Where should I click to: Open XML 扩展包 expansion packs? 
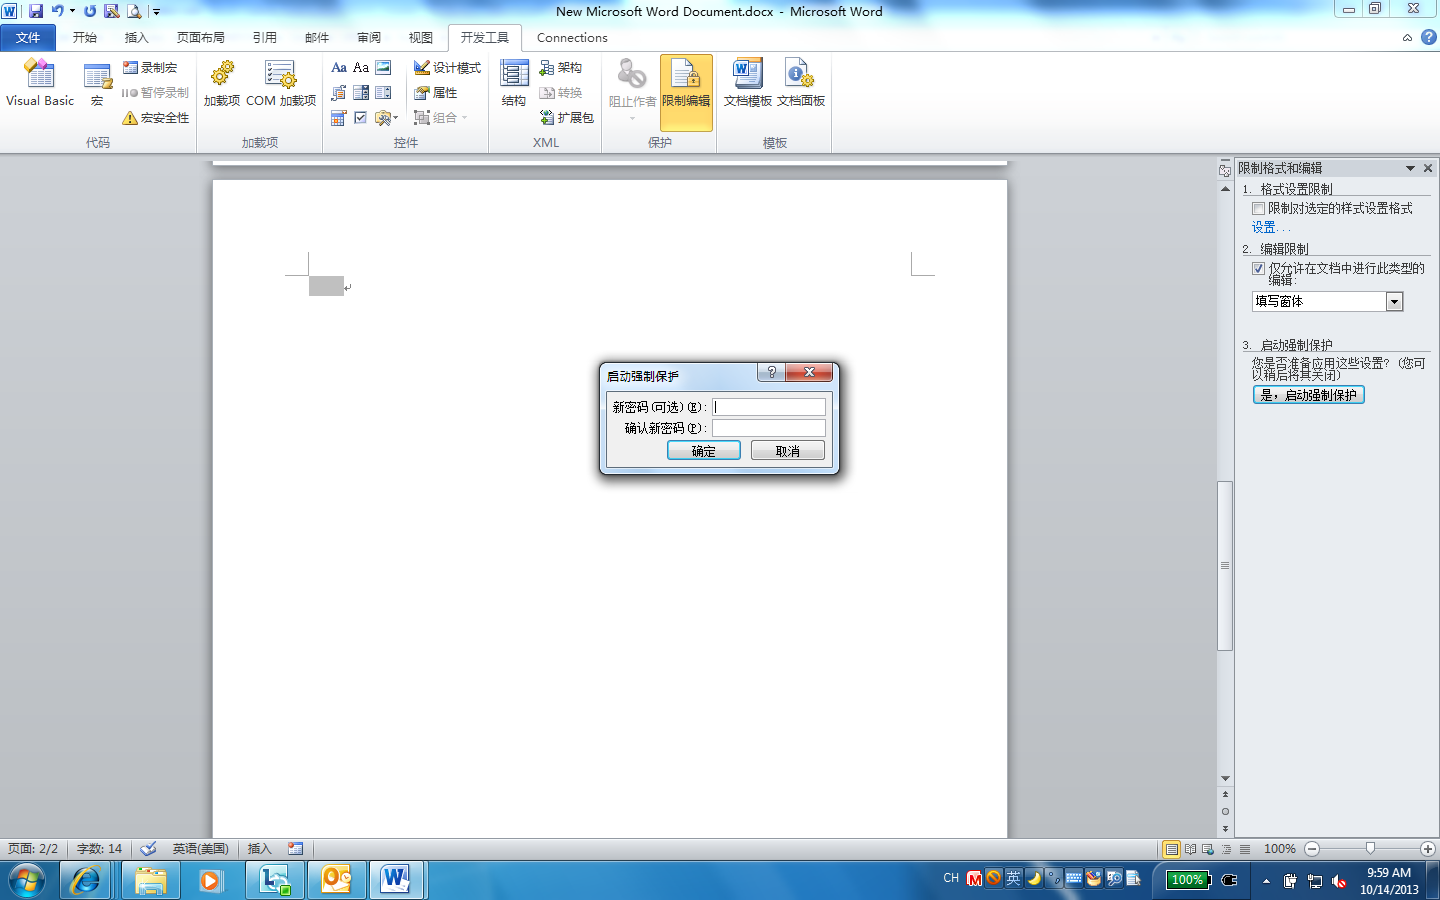(x=566, y=117)
